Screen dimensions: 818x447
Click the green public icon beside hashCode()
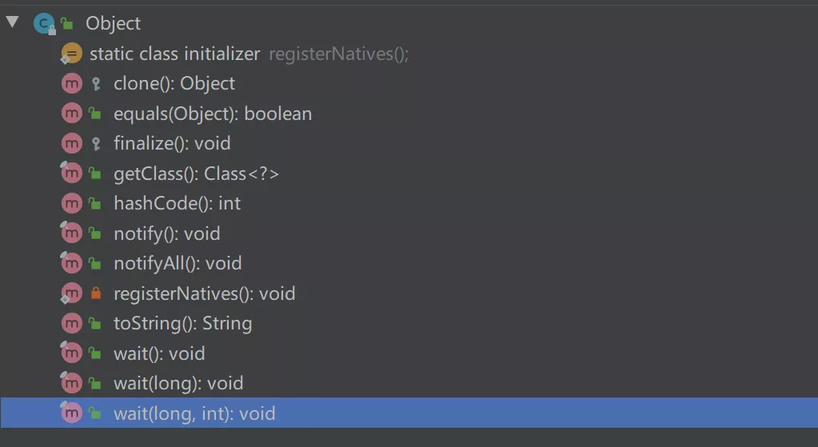pos(95,203)
